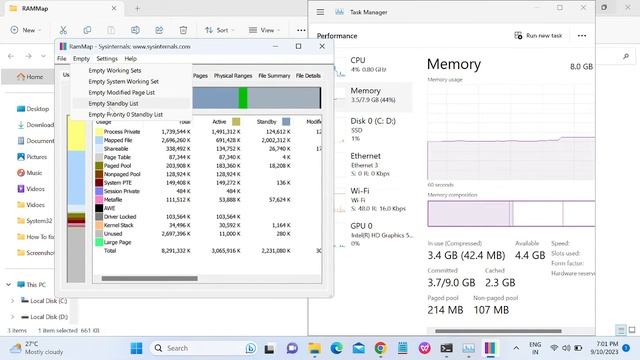Show hidden system tray icons
The image size is (640, 360).
coord(516,348)
